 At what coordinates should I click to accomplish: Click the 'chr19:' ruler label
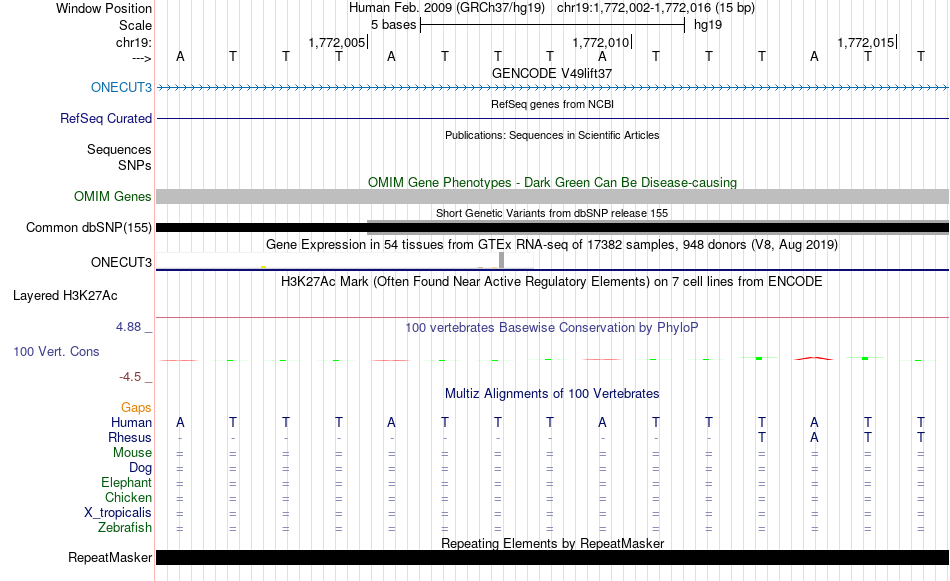(134, 42)
